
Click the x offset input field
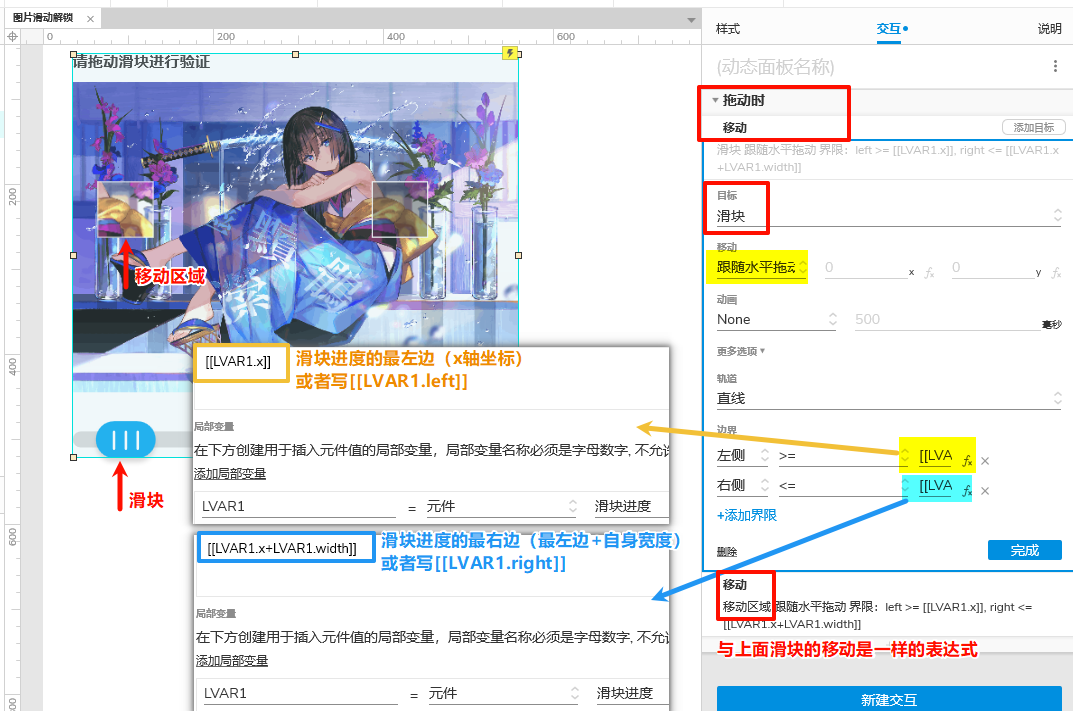coord(865,268)
